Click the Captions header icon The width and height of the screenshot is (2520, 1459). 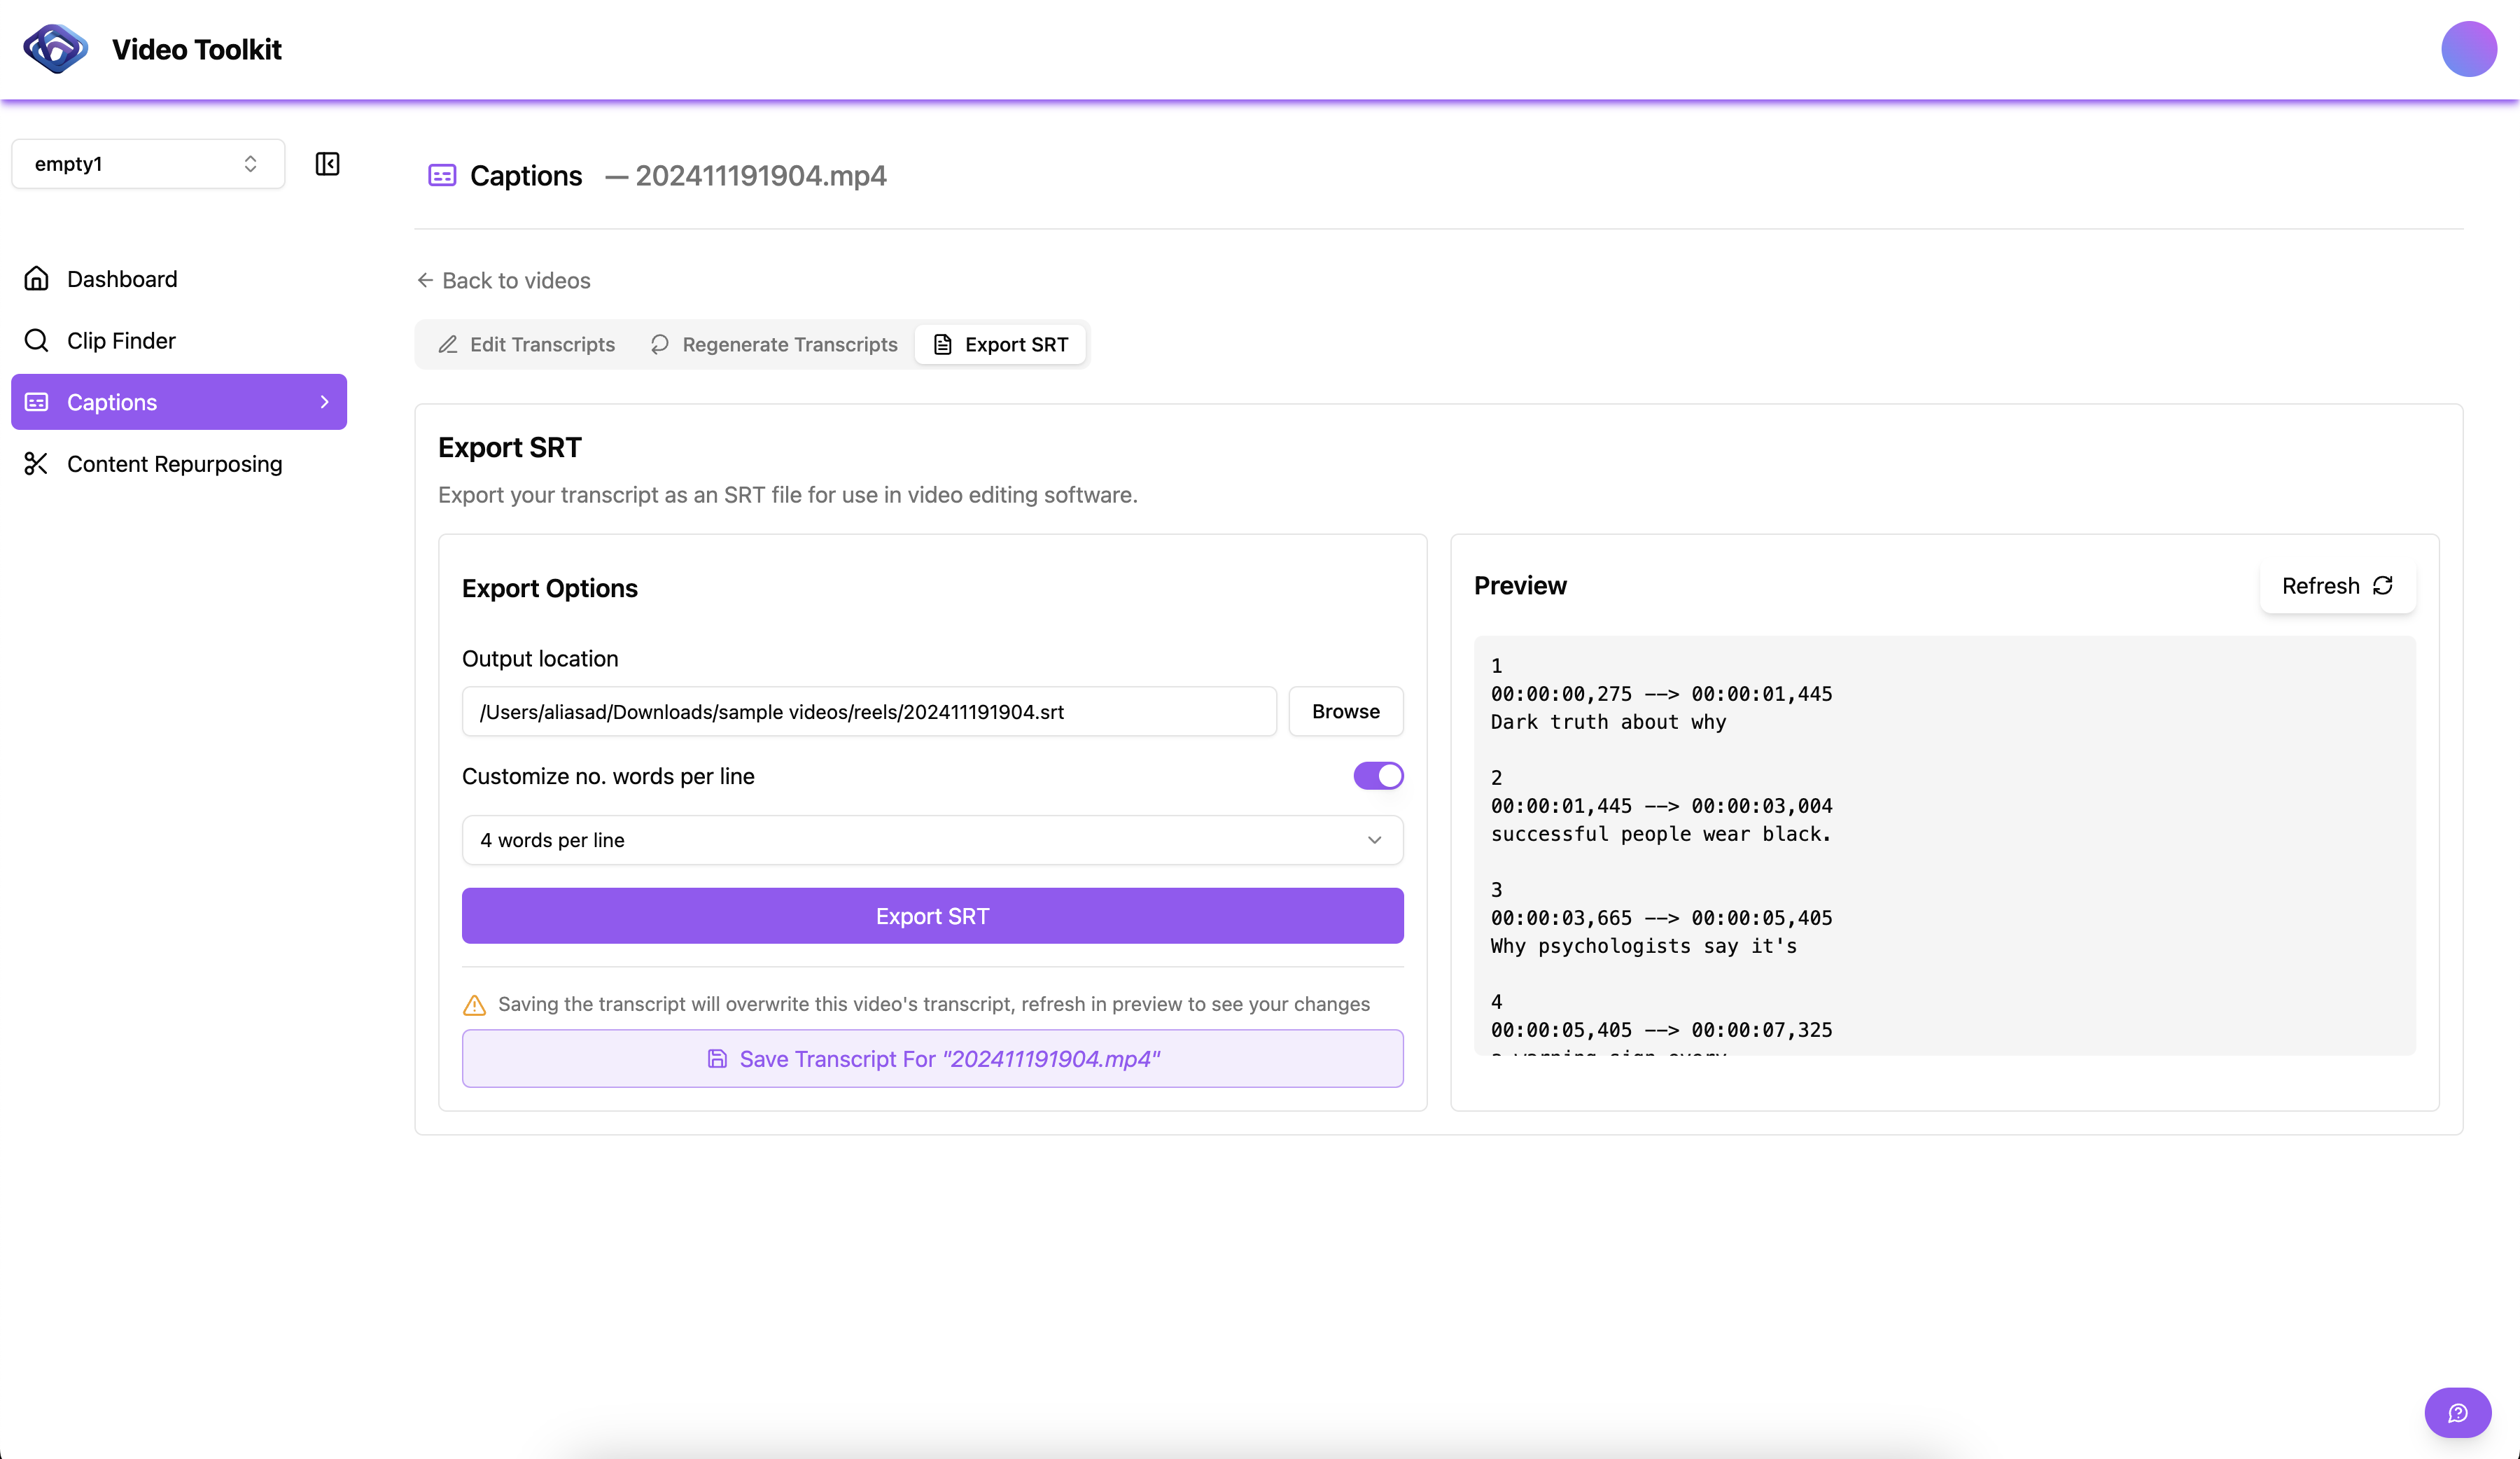[x=442, y=176]
